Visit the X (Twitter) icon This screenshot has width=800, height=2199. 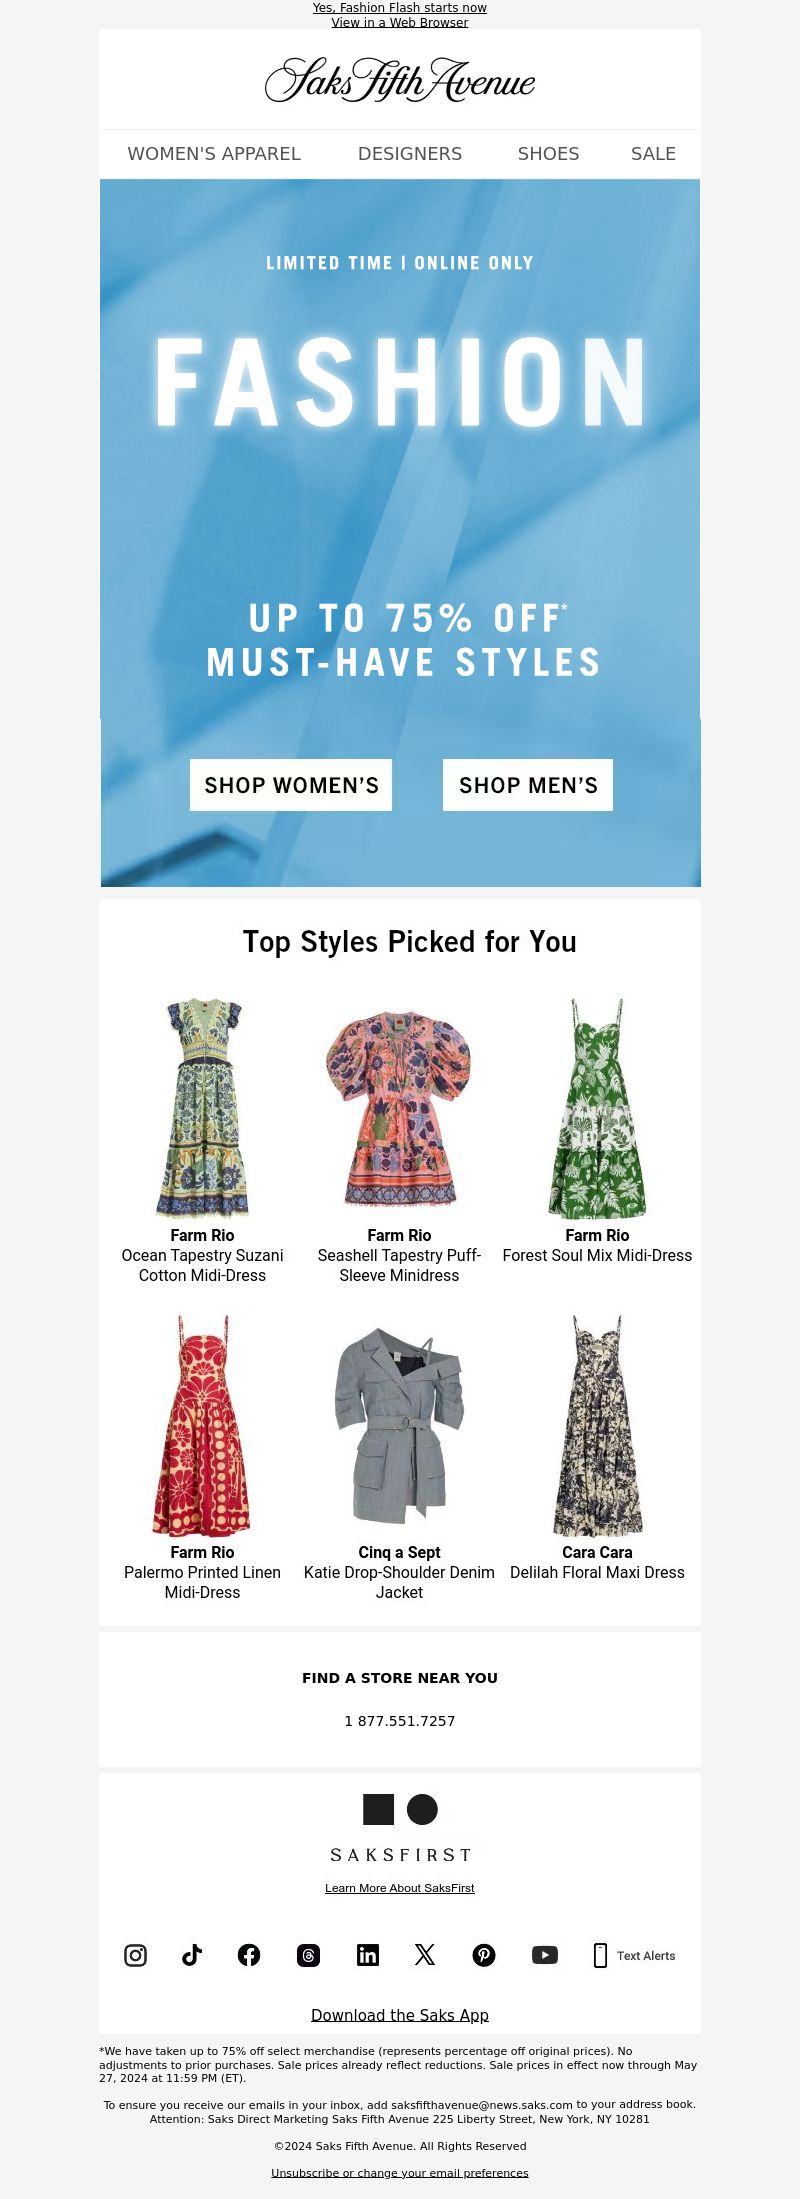pyautogui.click(x=425, y=1955)
